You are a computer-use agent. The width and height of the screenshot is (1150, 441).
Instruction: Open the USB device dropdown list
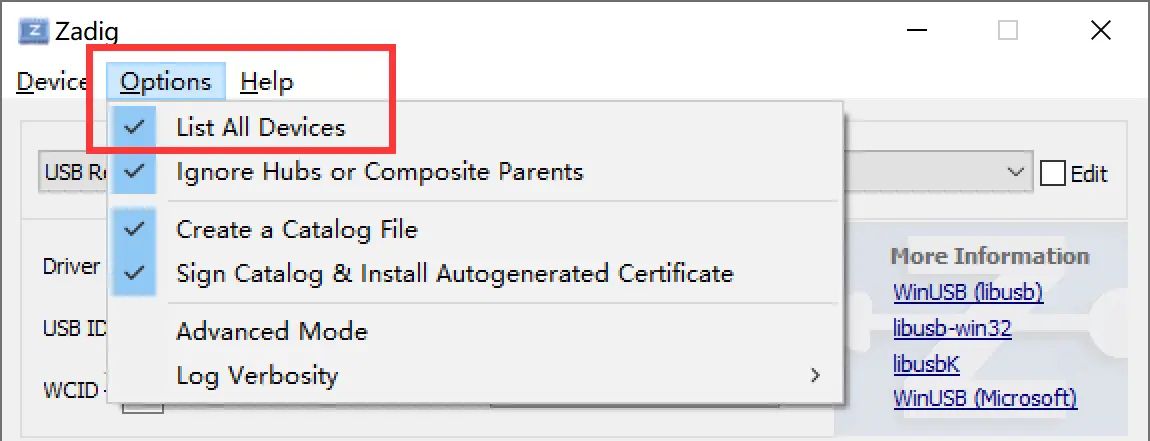1016,171
